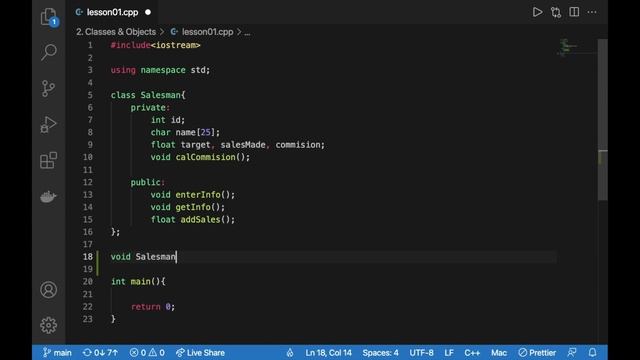Click feedback icon in status bar
Viewport: 640px width, 360px height.
click(x=572, y=353)
